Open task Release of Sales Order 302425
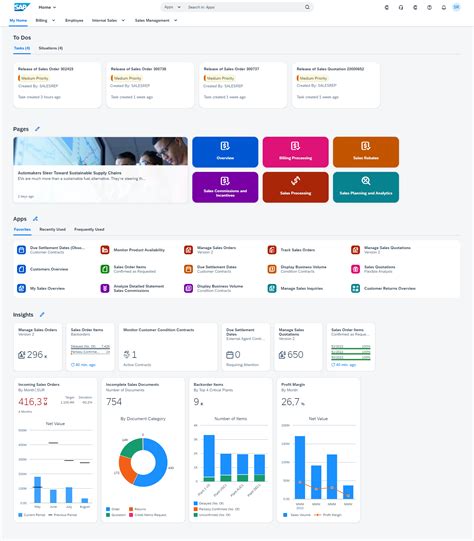 pyautogui.click(x=57, y=85)
